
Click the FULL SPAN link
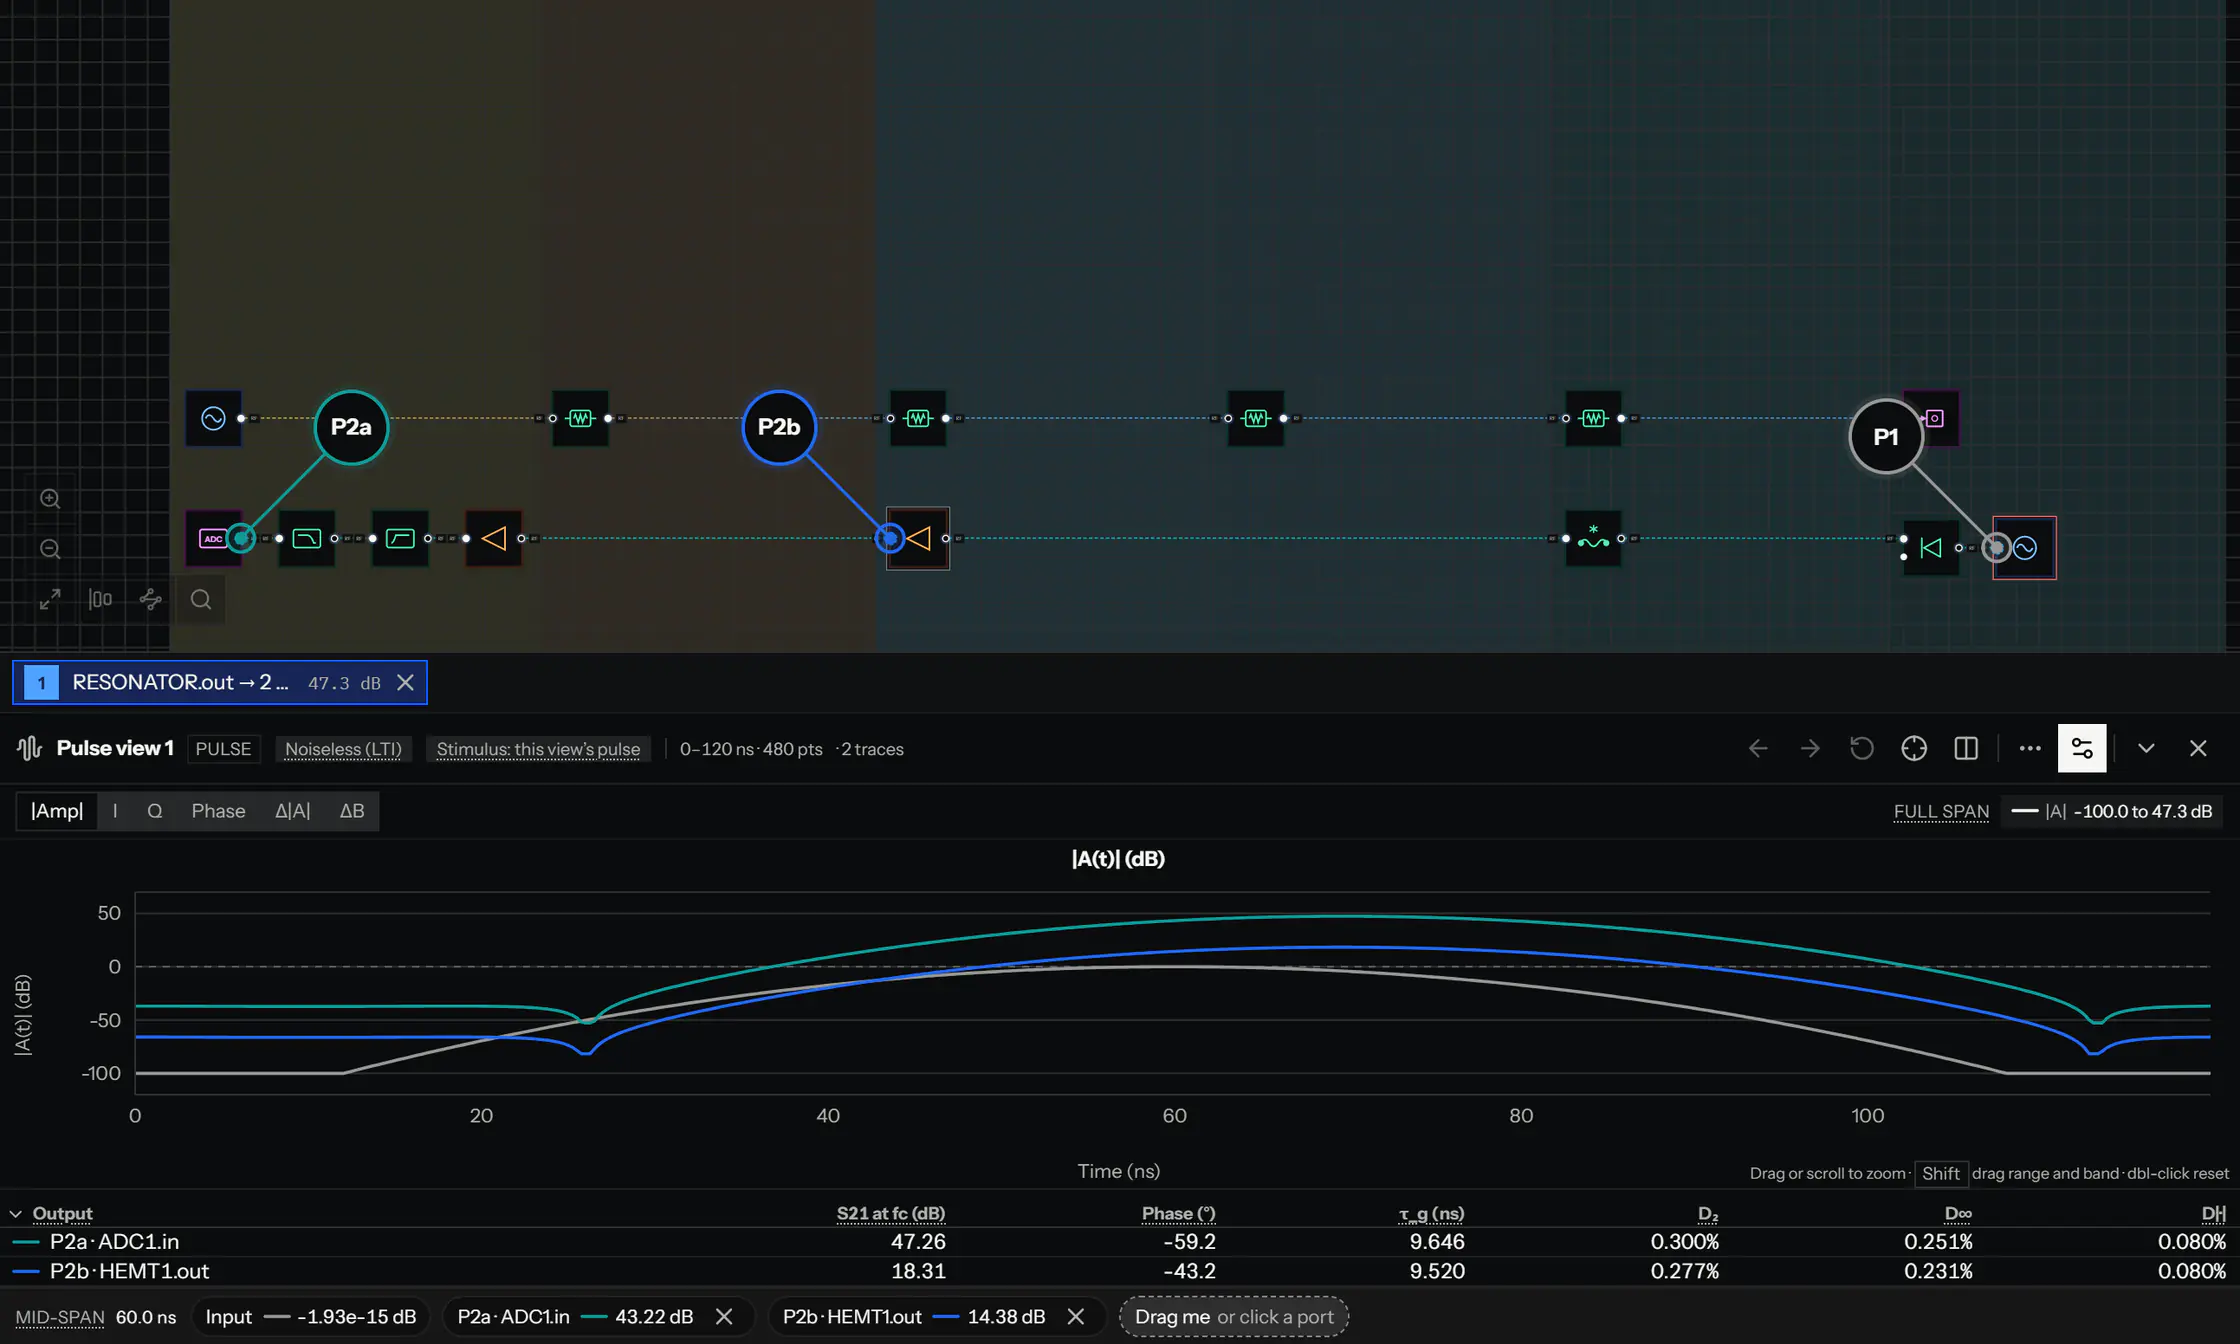[x=1941, y=811]
